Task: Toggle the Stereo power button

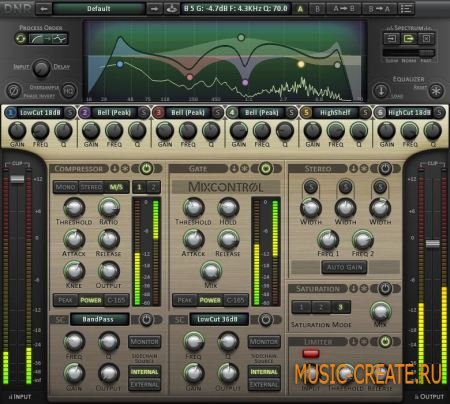Action: coord(385,169)
